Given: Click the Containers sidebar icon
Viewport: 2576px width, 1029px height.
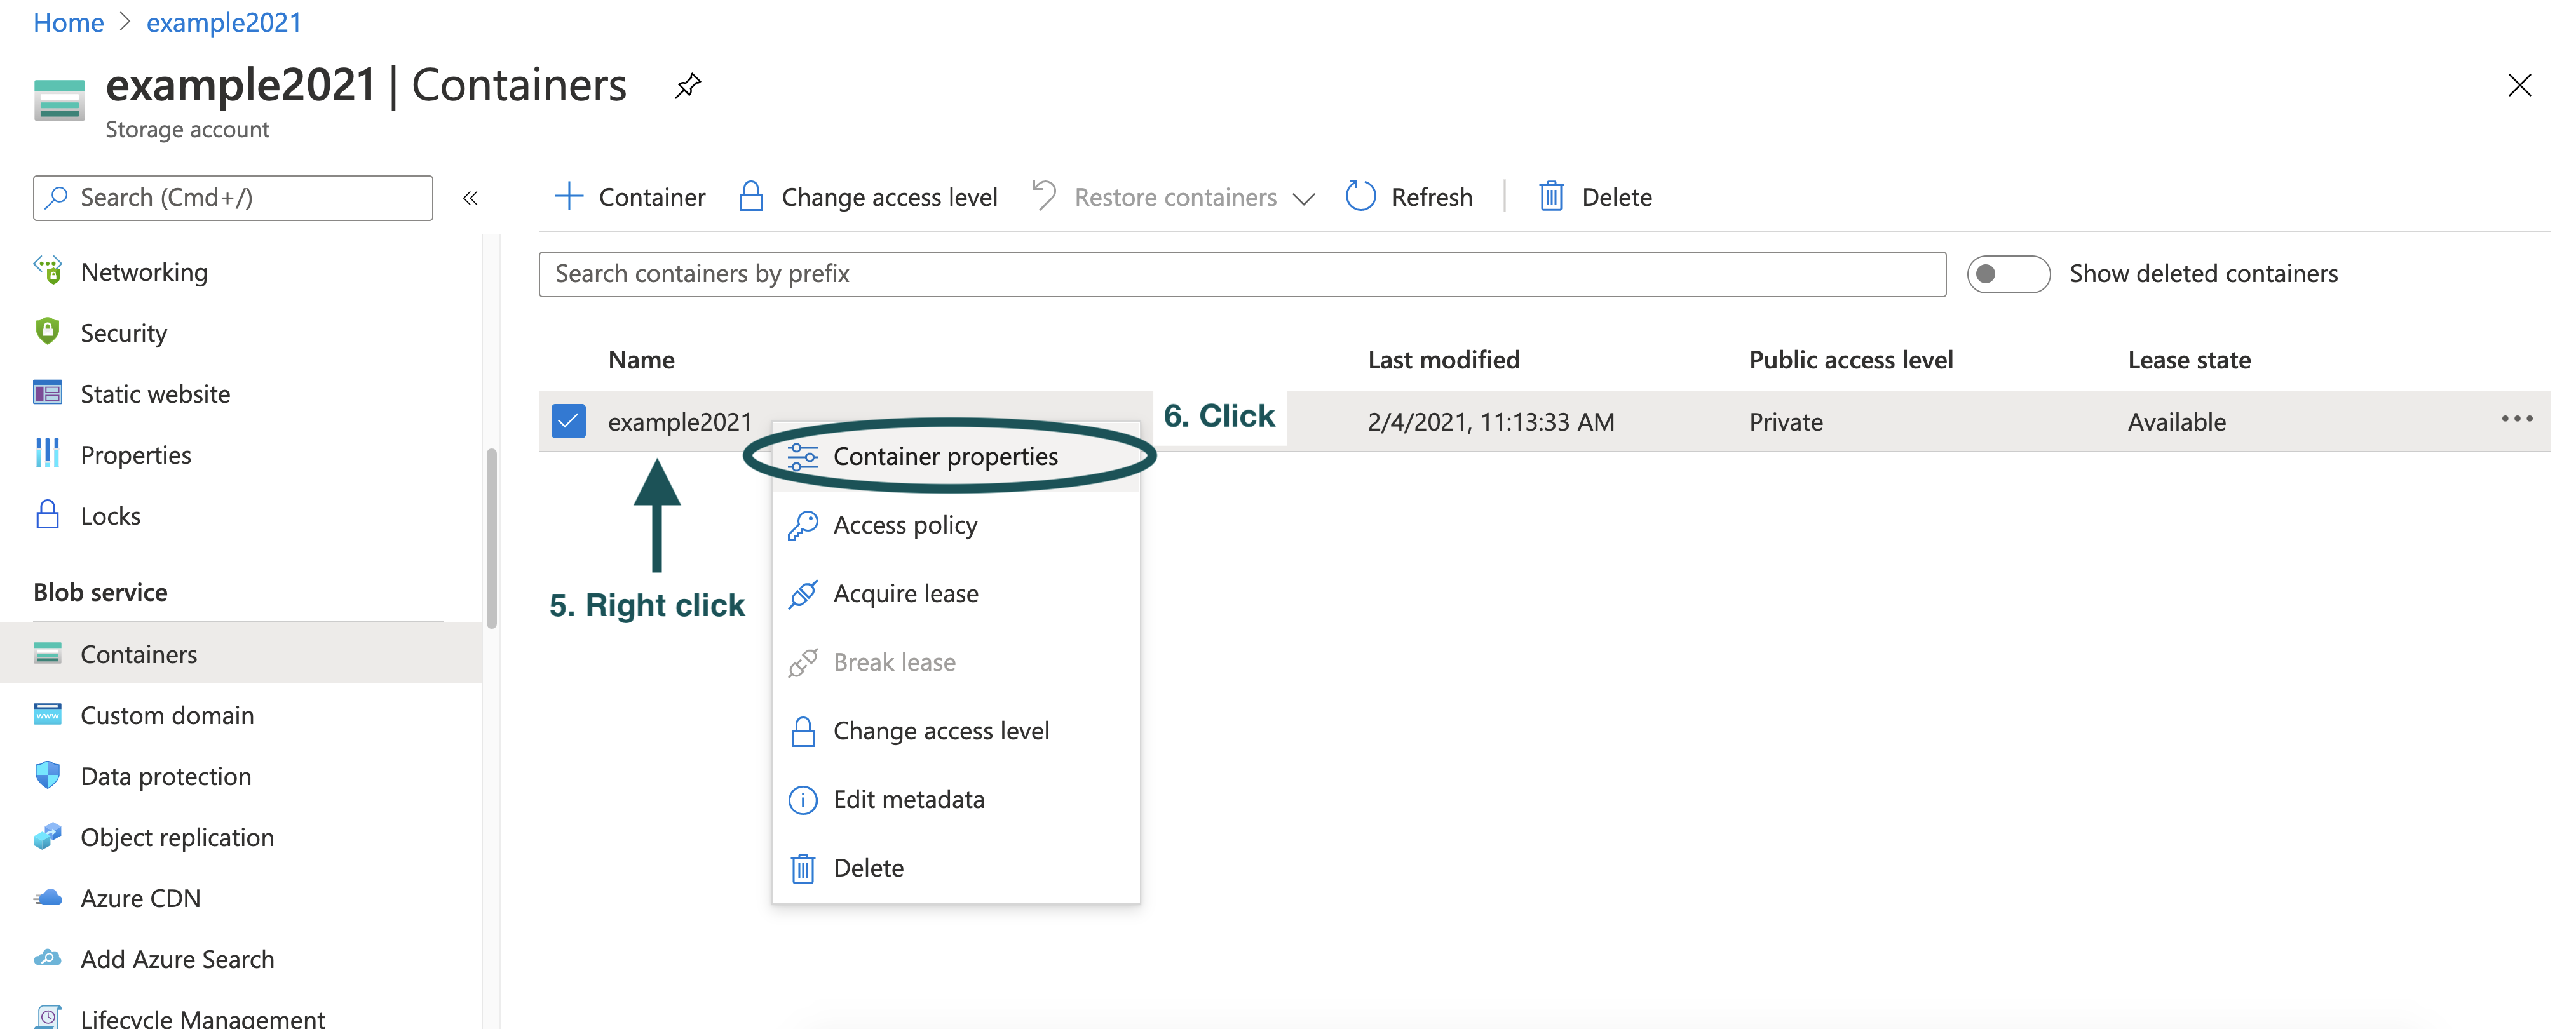Looking at the screenshot, I should click(47, 653).
